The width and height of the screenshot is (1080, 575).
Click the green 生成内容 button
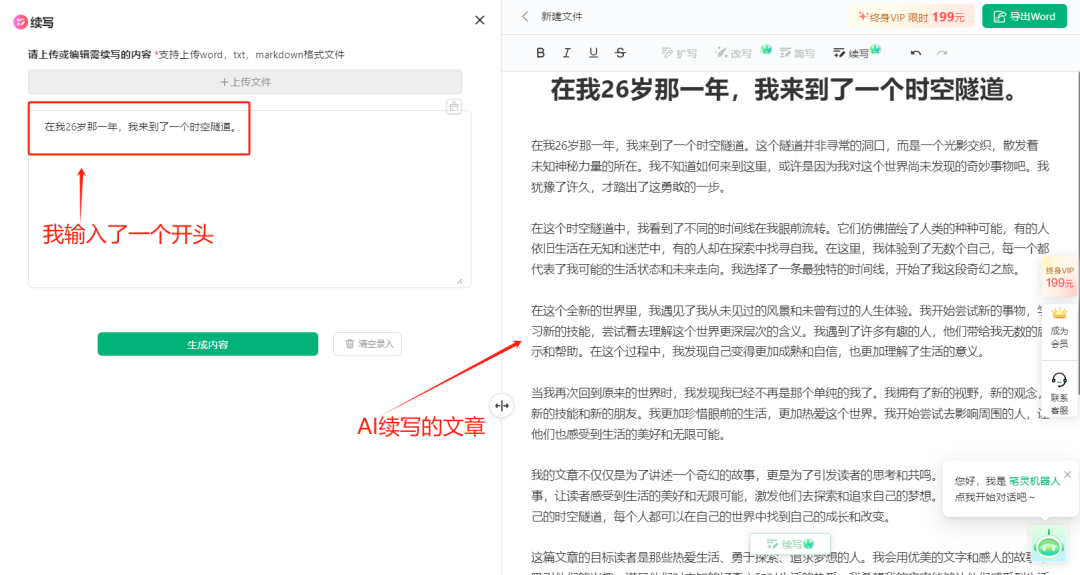pos(207,344)
